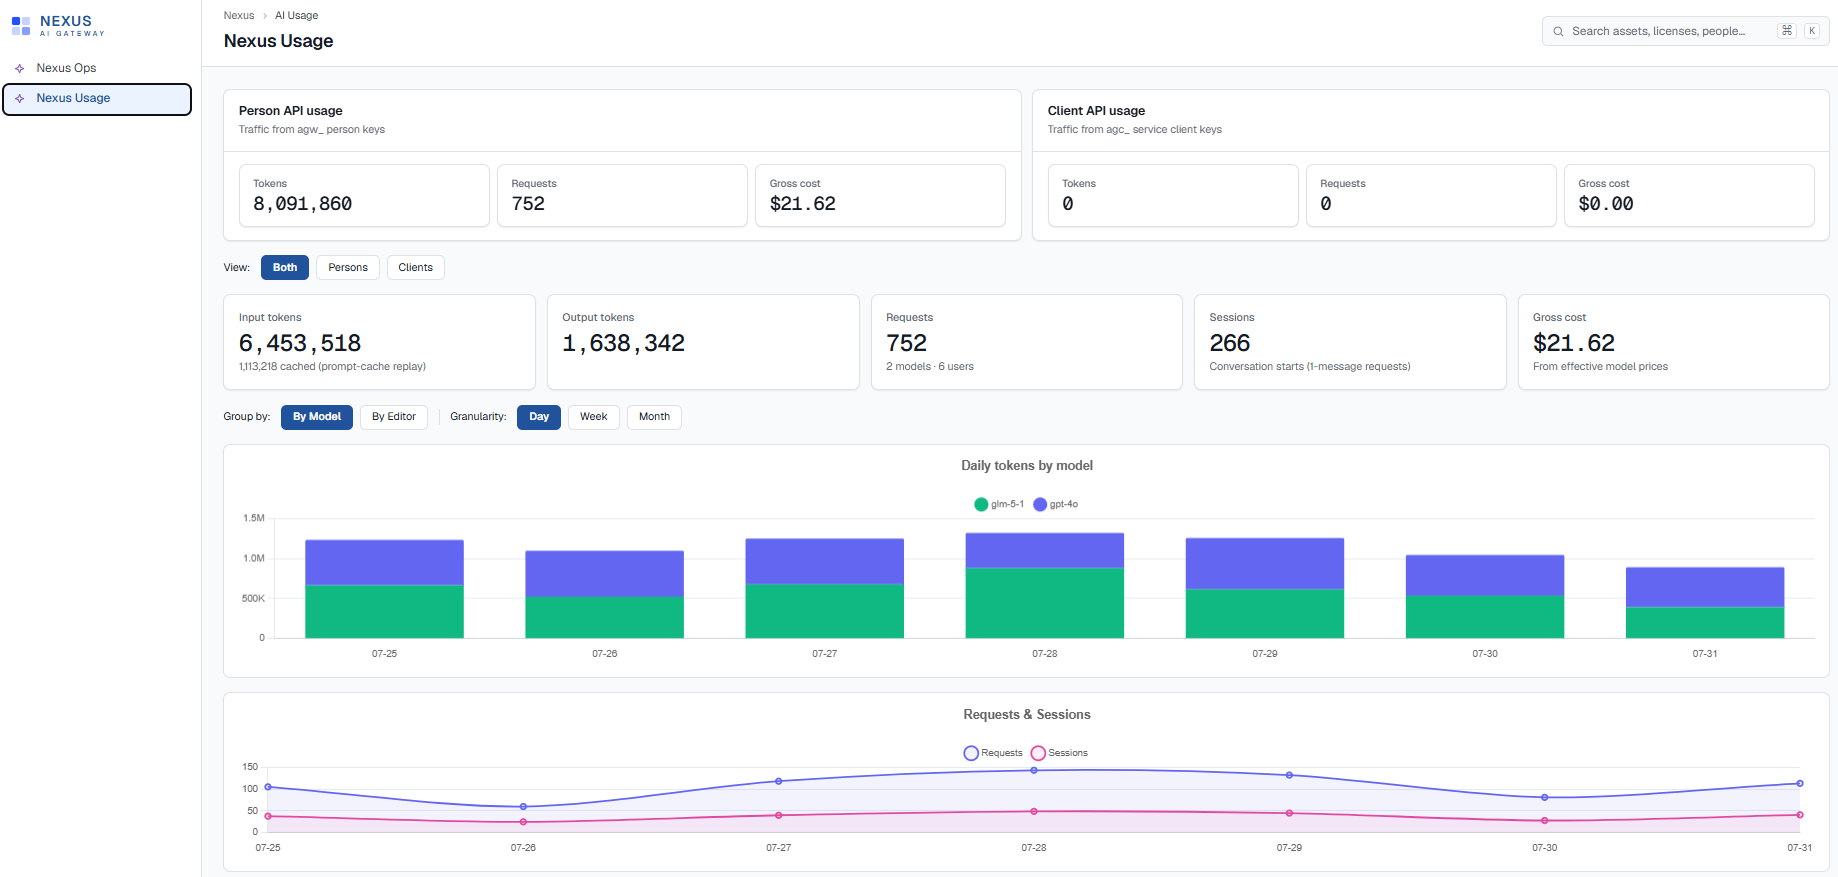The height and width of the screenshot is (877, 1838).
Task: Open Nexus Ops in the sidebar
Action: point(97,68)
